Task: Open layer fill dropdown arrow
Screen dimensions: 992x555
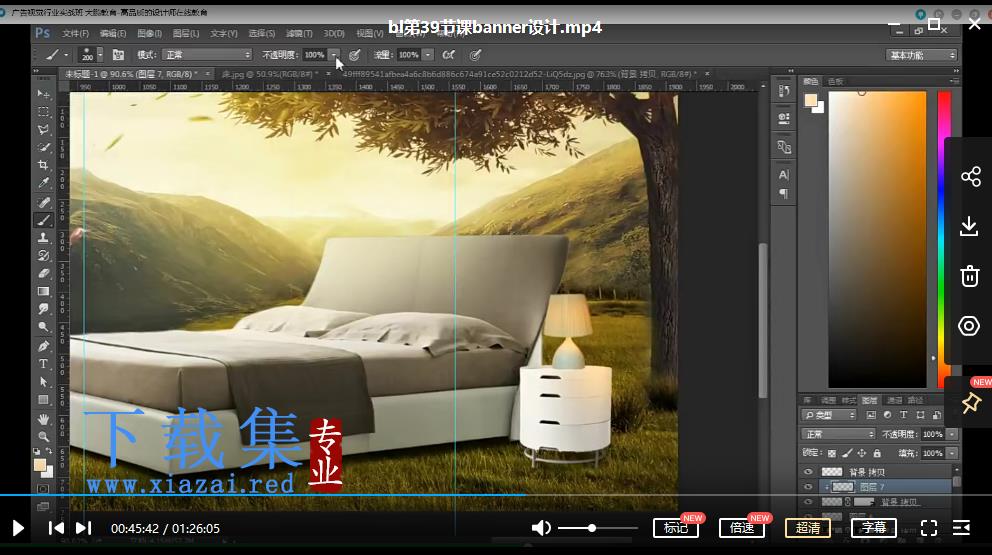Action: coord(952,453)
